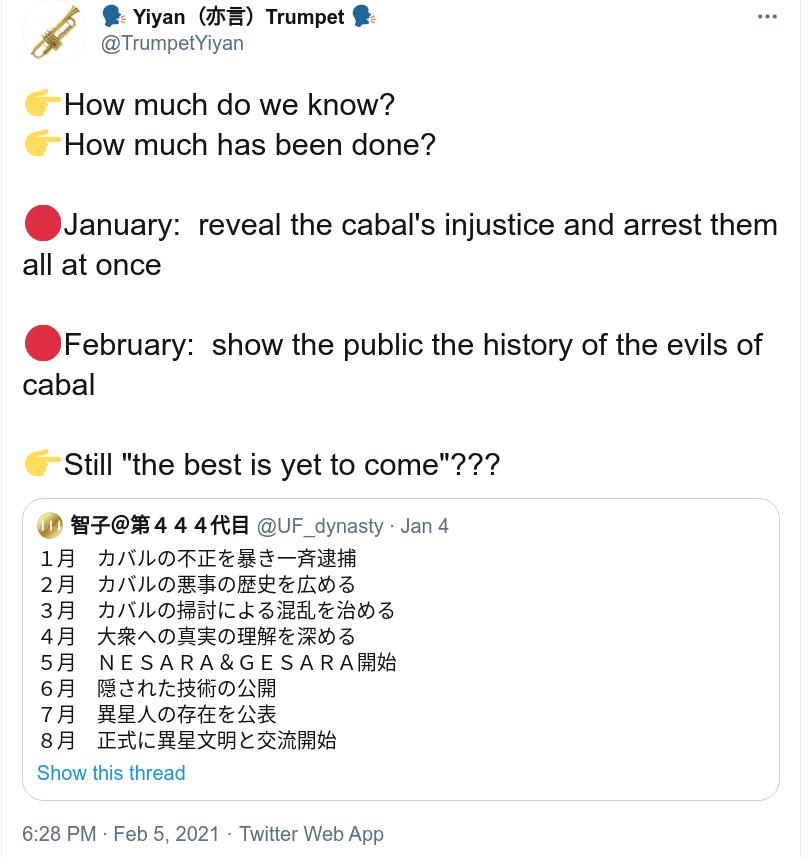Open the trumpet profile avatar
This screenshot has width=810, height=857.
pyautogui.click(x=54, y=32)
